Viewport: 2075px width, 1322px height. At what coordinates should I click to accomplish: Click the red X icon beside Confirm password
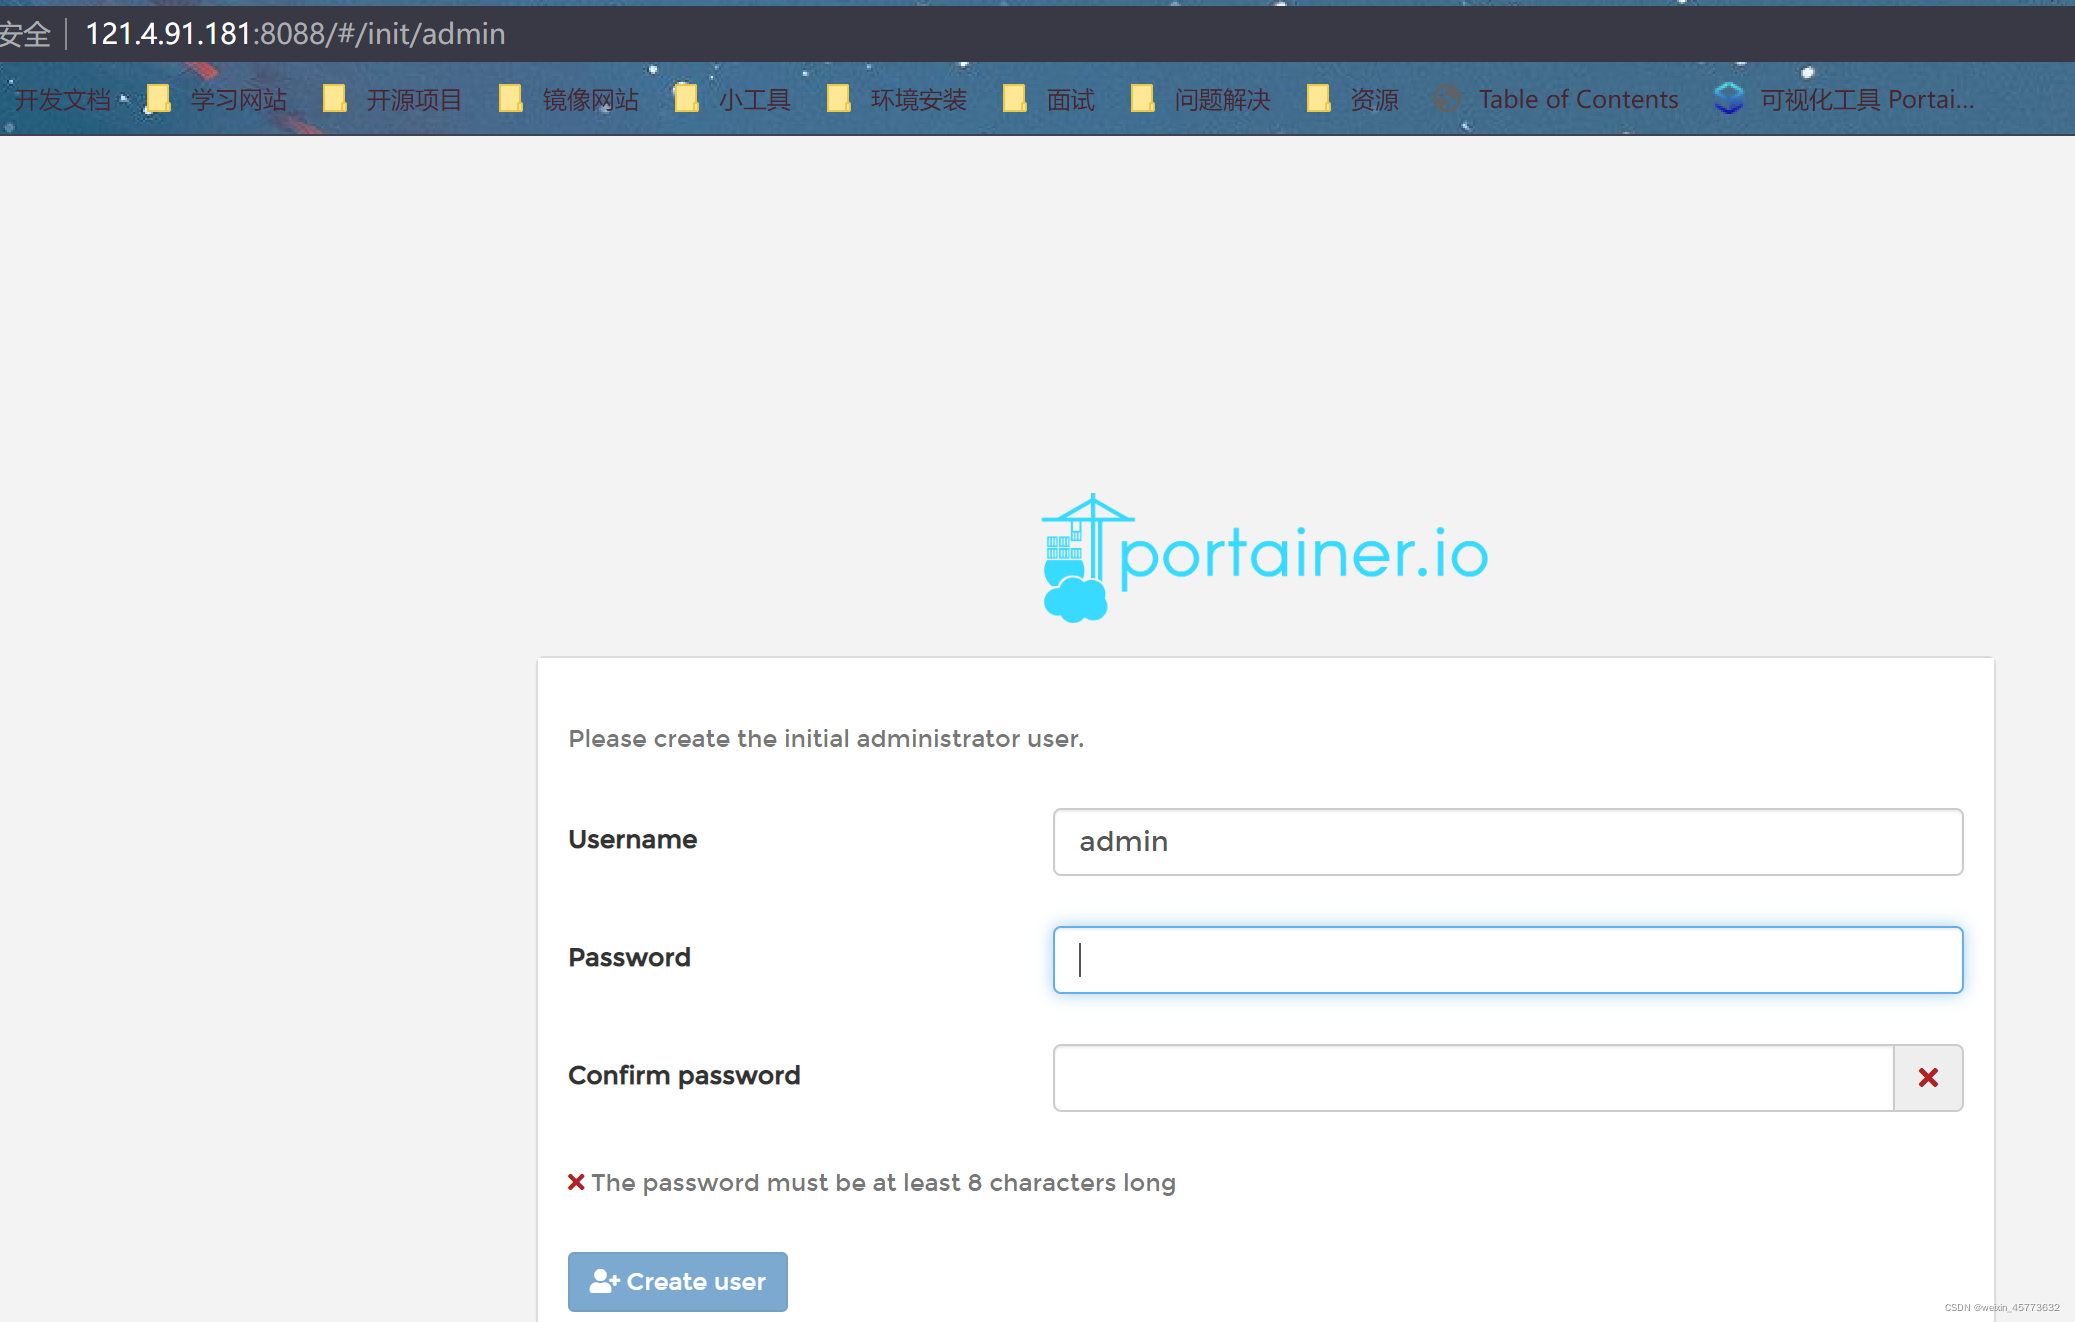pos(1927,1077)
